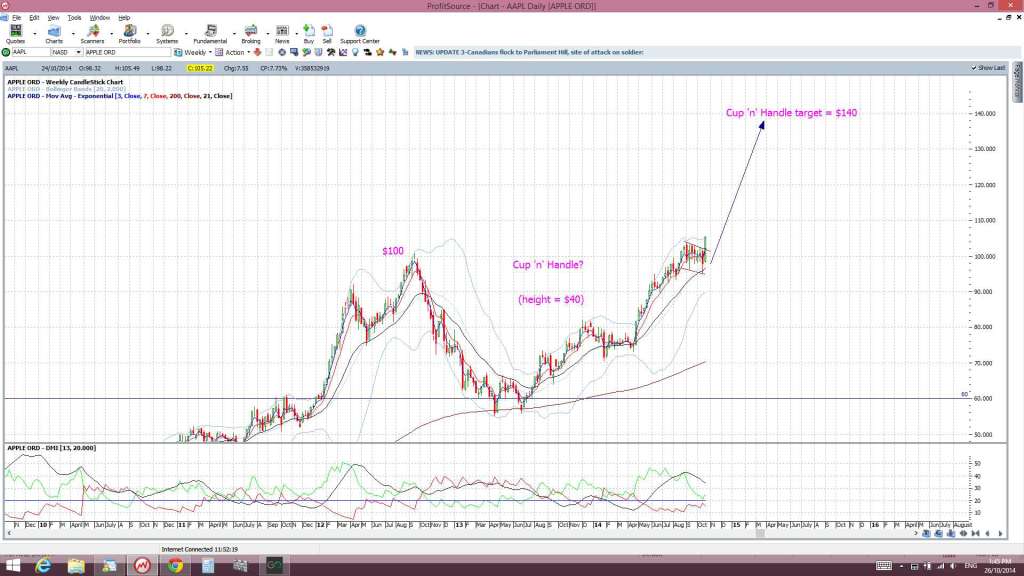The image size is (1024, 576).
Task: Click the AAPL symbol input field
Action: pos(30,52)
